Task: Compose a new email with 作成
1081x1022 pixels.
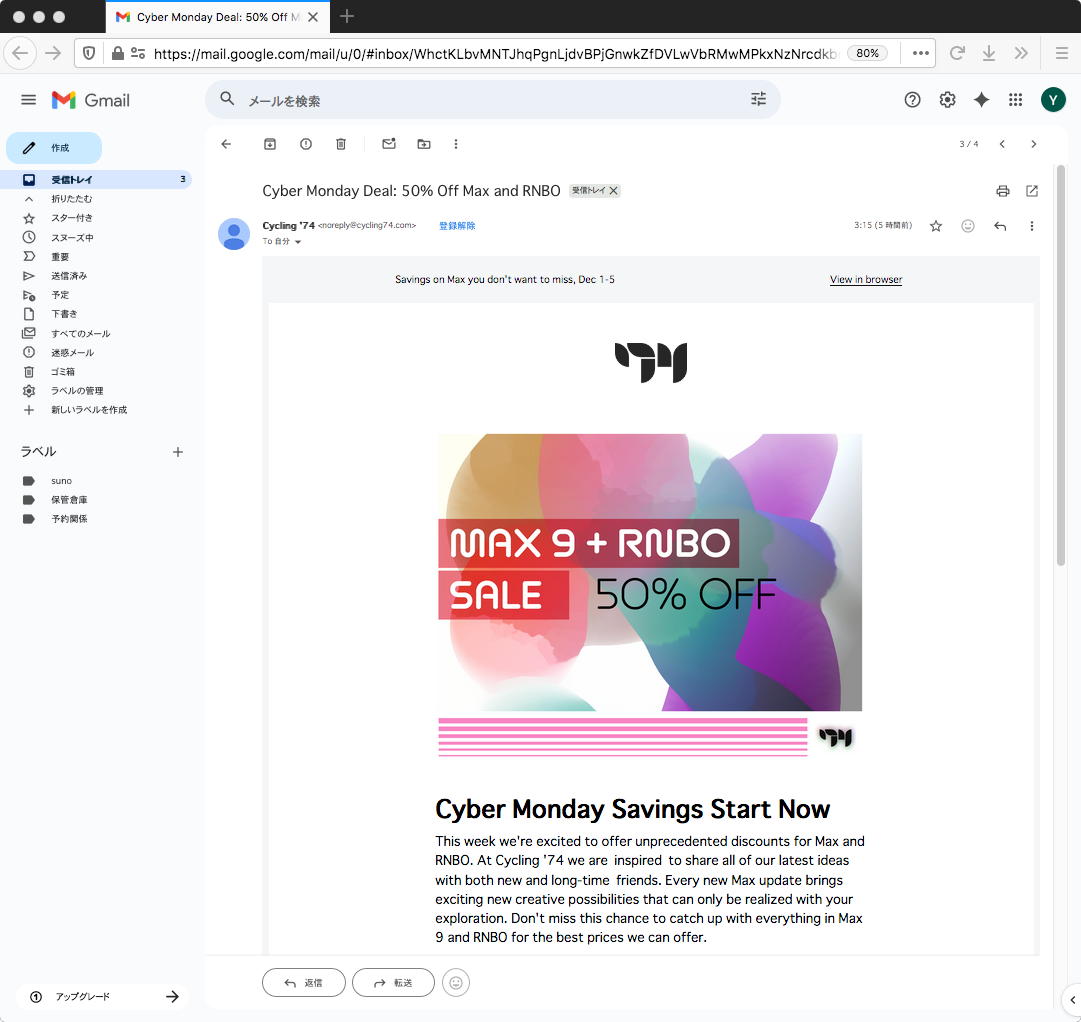Action: tap(54, 148)
